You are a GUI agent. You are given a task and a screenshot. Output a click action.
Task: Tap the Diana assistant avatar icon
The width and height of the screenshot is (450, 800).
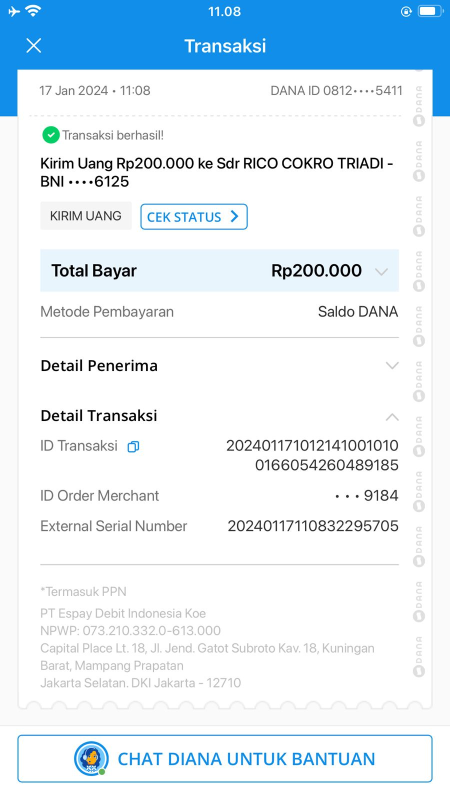tap(91, 759)
